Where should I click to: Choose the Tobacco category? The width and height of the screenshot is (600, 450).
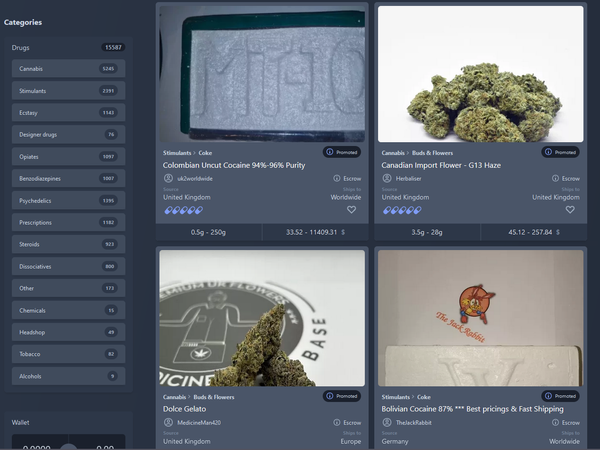[x=68, y=354]
